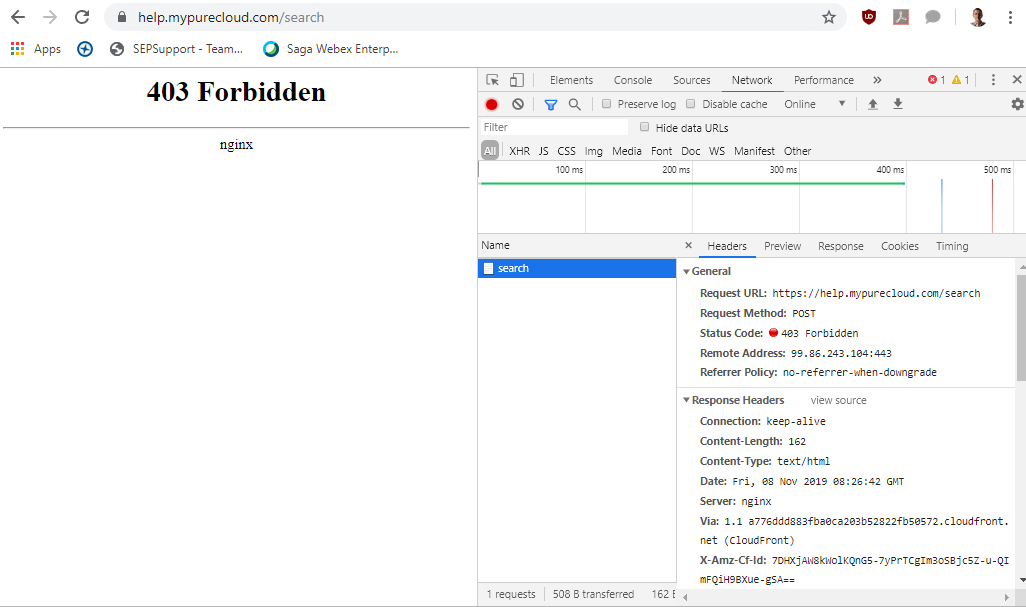Switch to the Sources tab
Image resolution: width=1026 pixels, height=607 pixels.
point(692,80)
